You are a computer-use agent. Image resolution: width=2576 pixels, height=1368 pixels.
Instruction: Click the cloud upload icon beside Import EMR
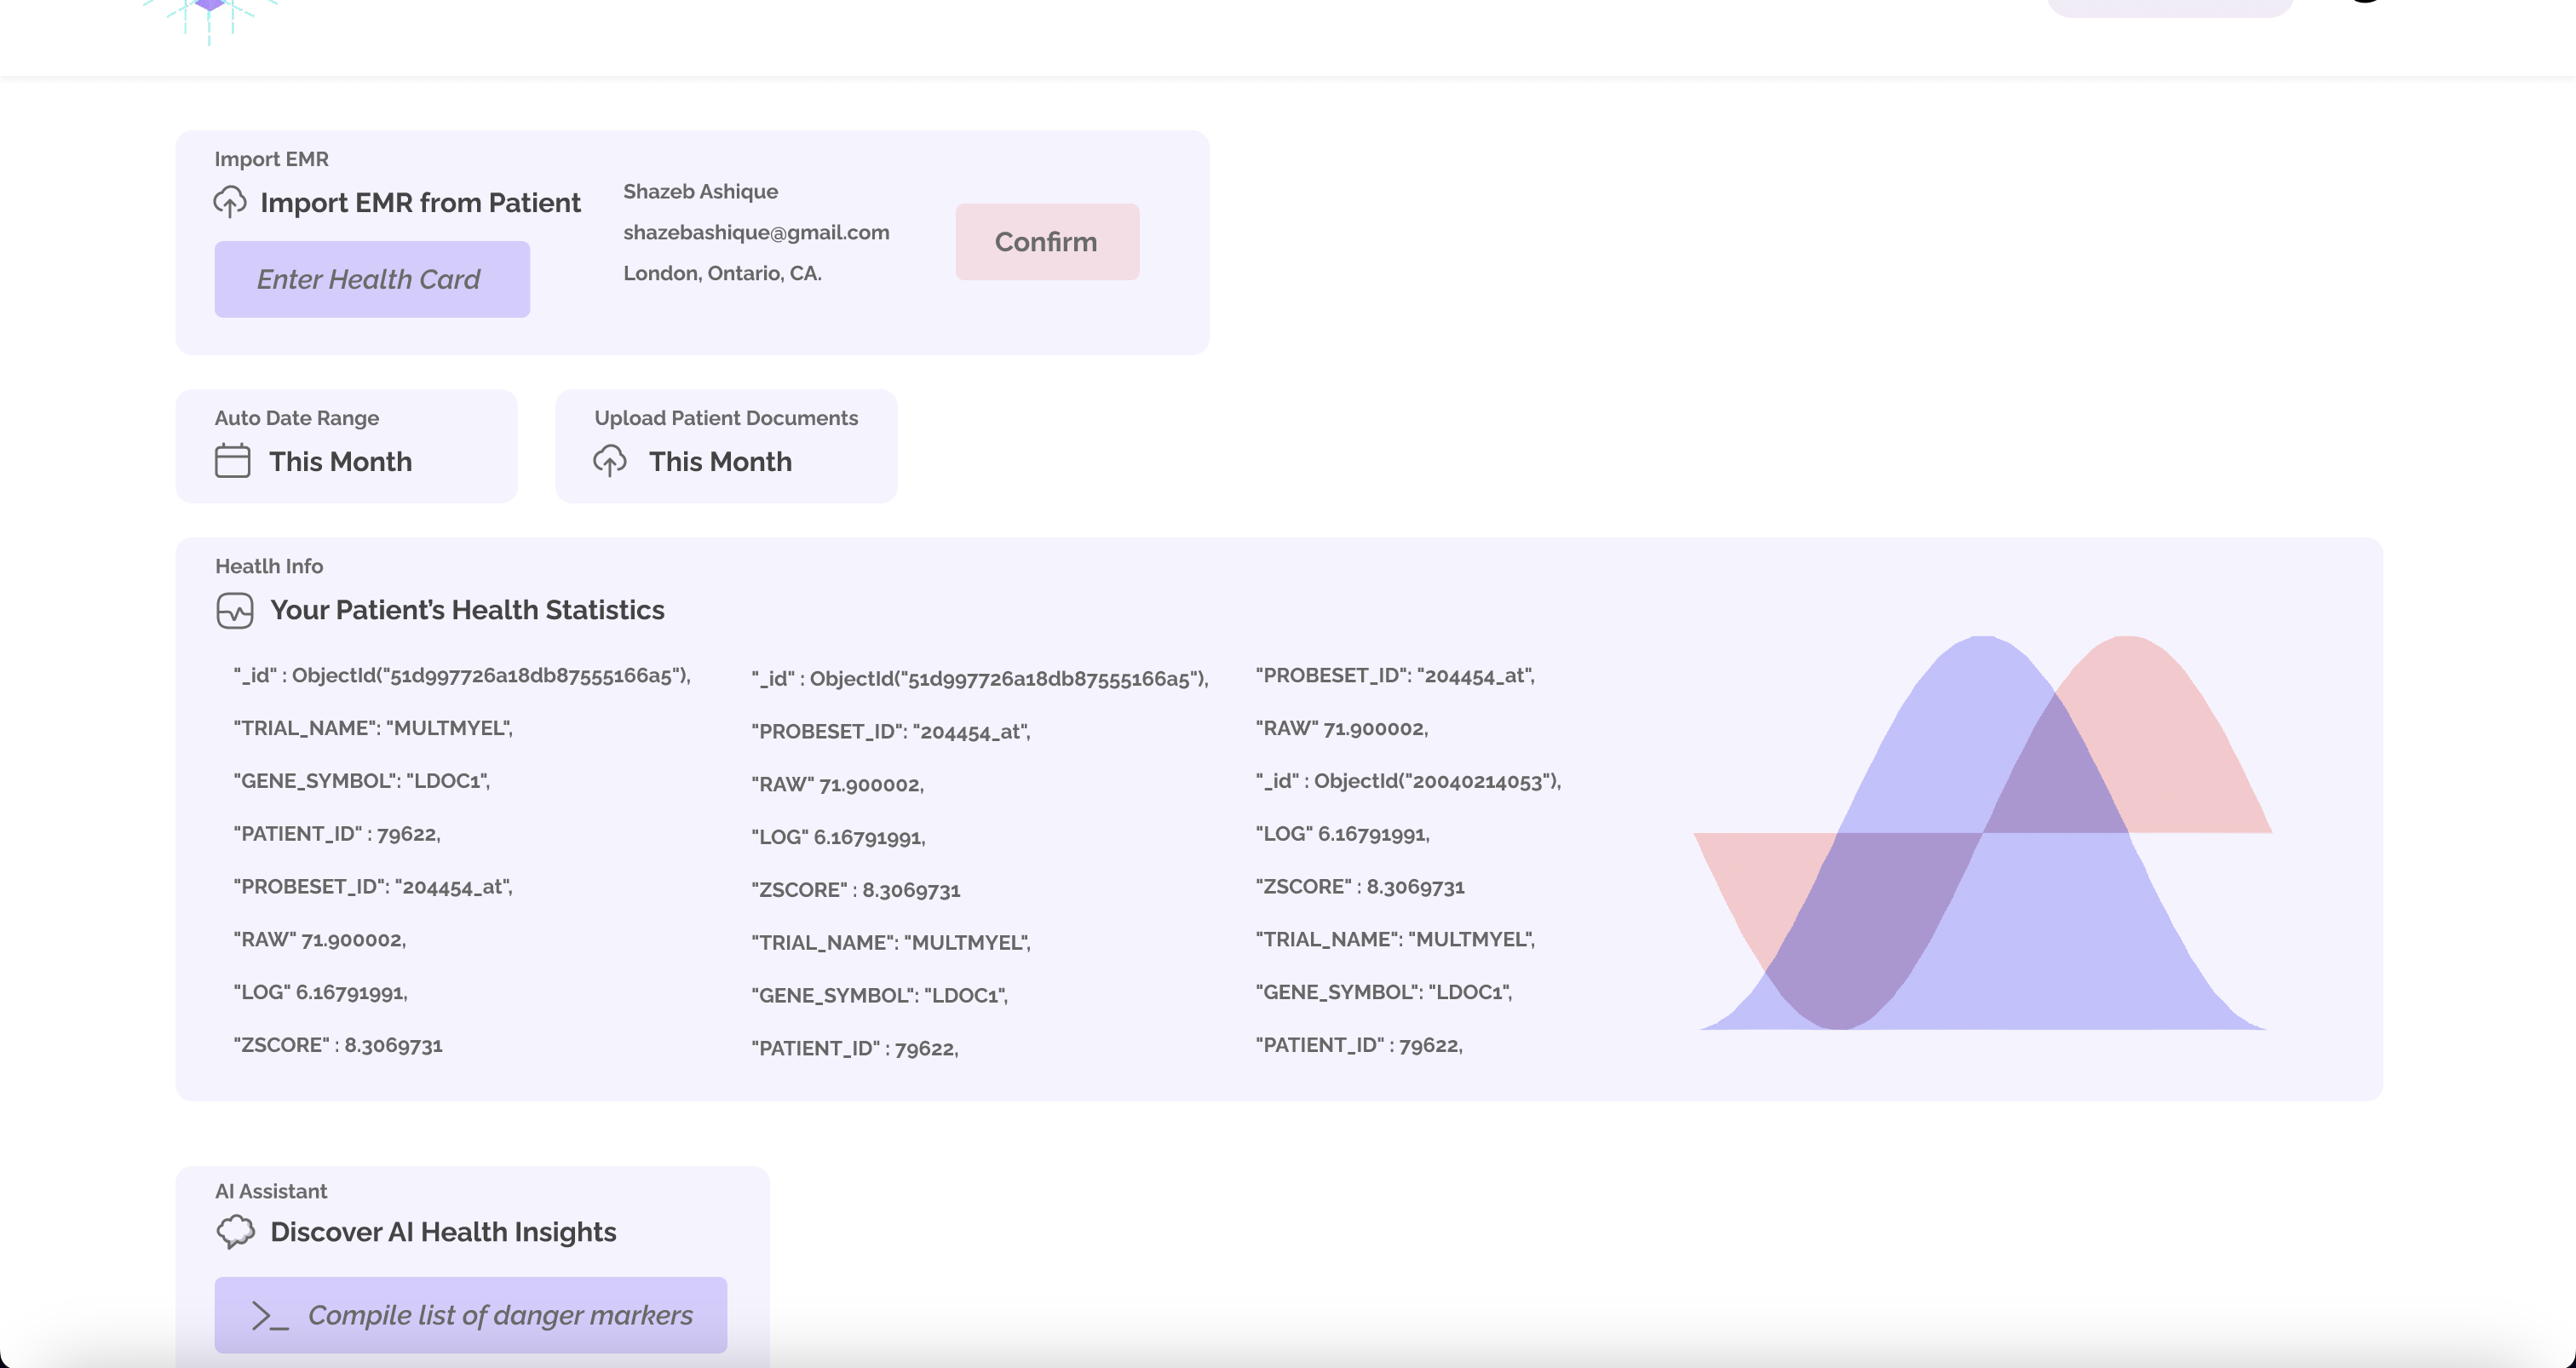click(x=229, y=202)
